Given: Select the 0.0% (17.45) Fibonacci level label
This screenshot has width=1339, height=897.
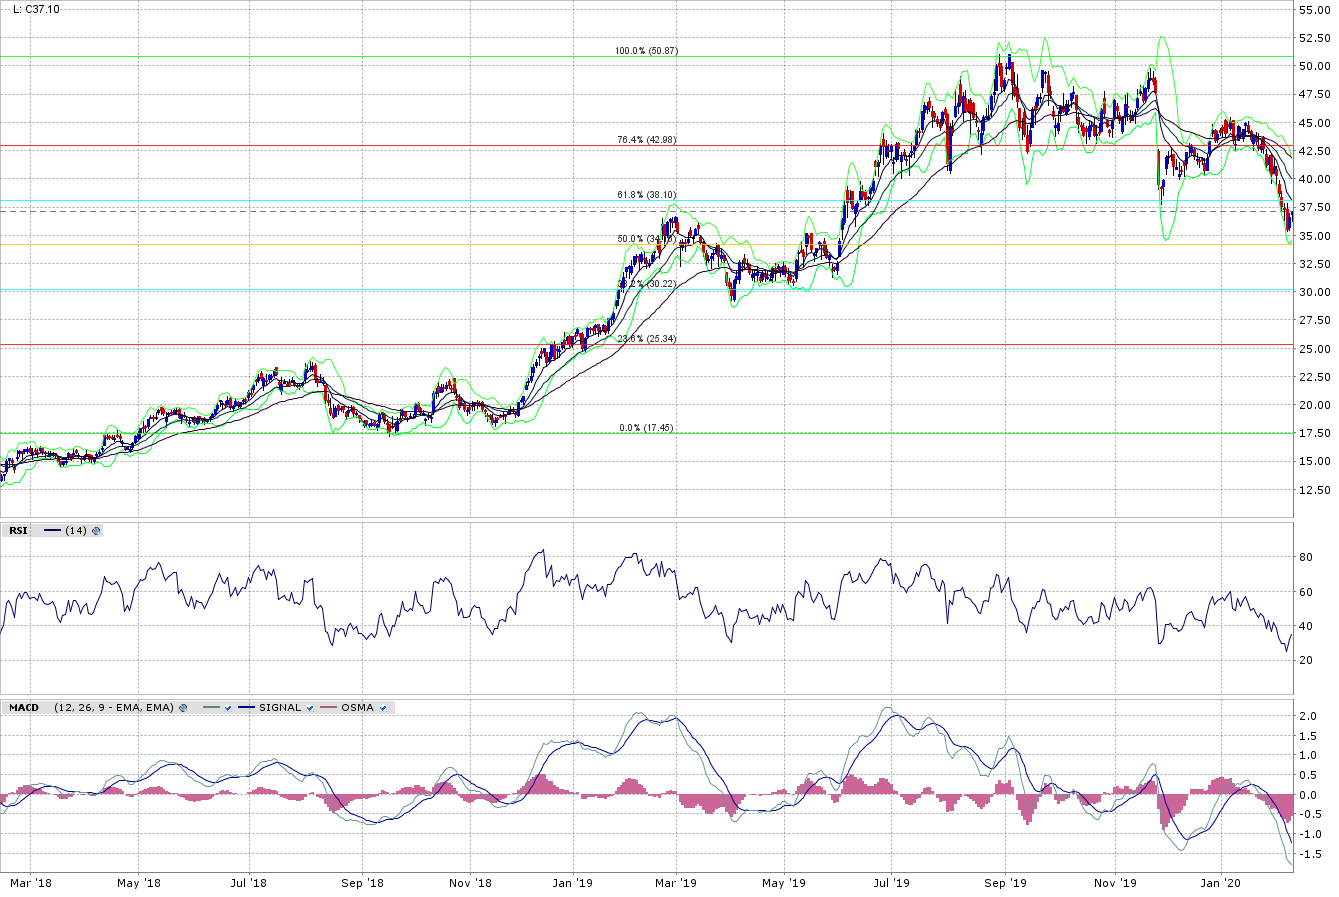Looking at the screenshot, I should point(646,428).
